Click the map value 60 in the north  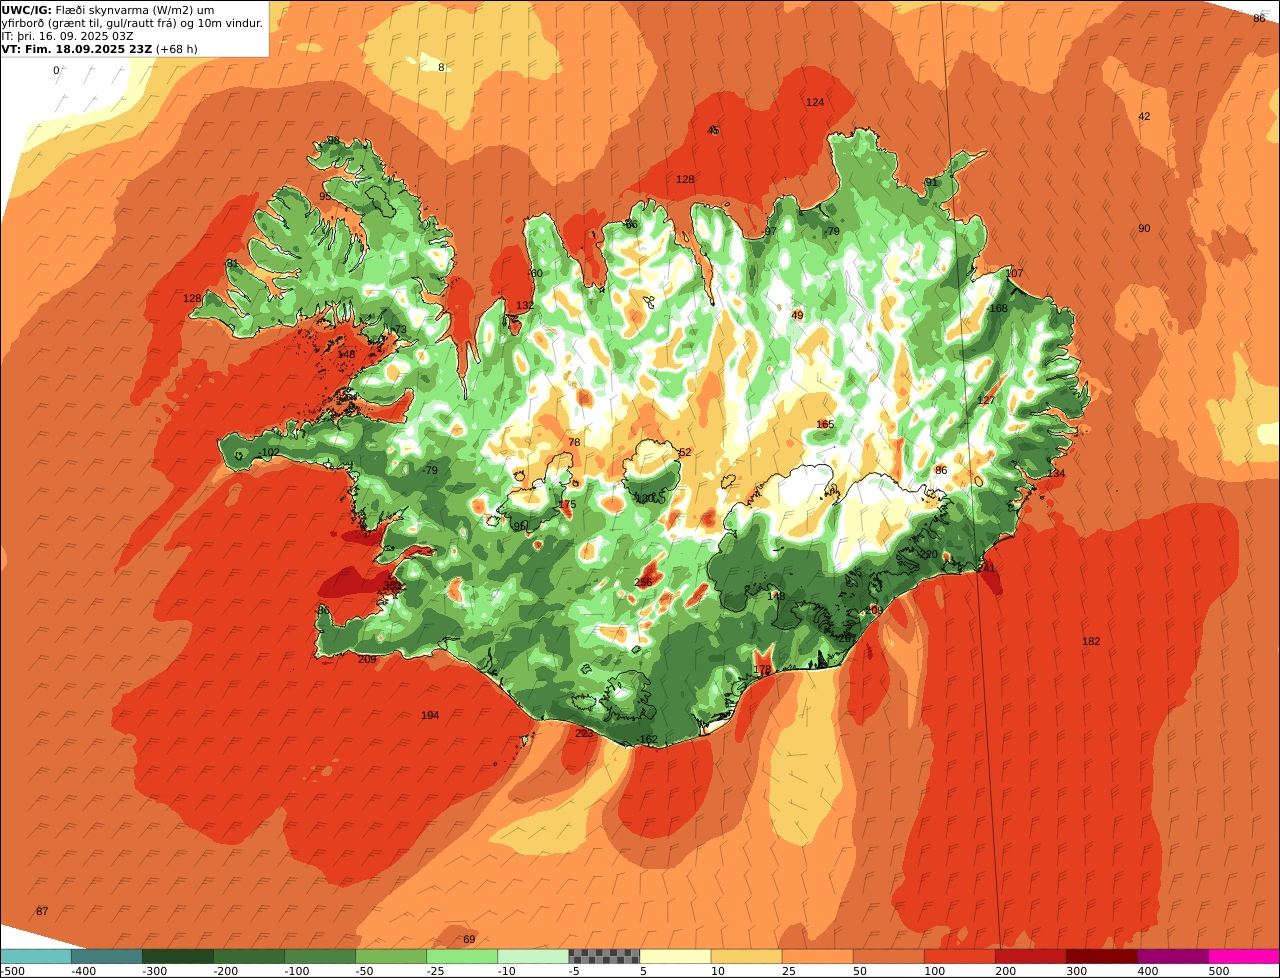[536, 274]
